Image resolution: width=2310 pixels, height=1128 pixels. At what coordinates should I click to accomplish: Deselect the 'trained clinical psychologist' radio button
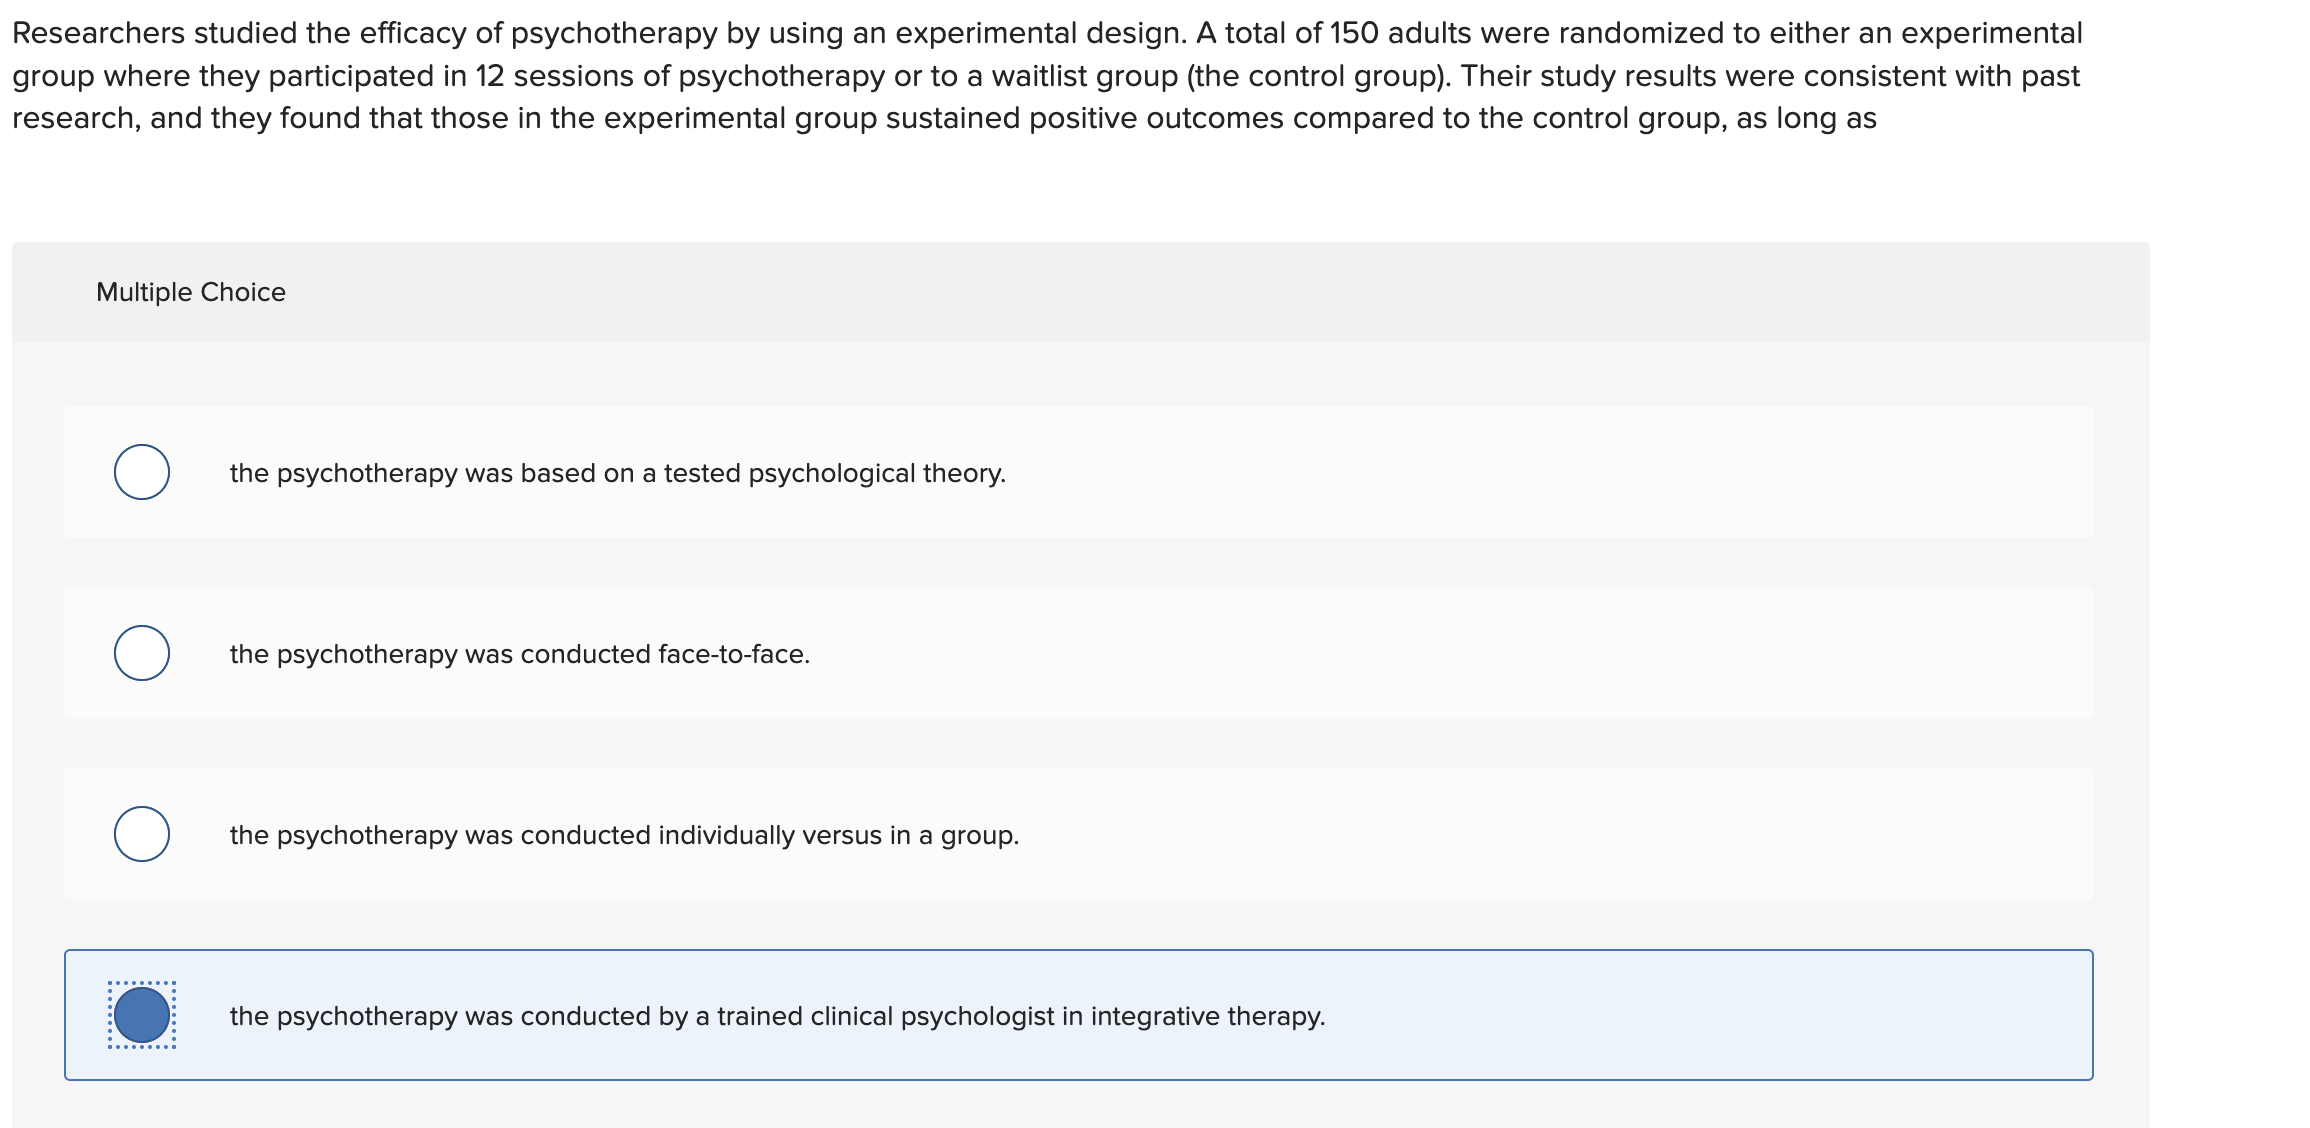140,1016
